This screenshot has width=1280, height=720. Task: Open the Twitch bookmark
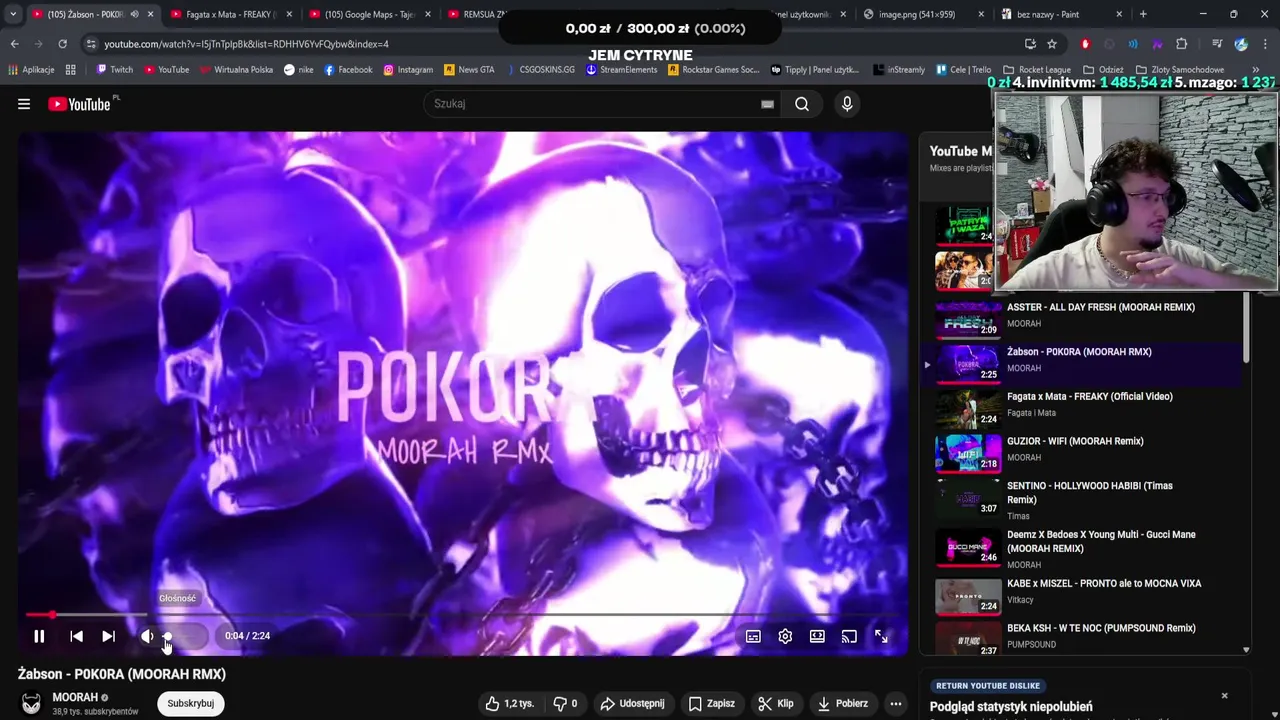click(x=114, y=70)
